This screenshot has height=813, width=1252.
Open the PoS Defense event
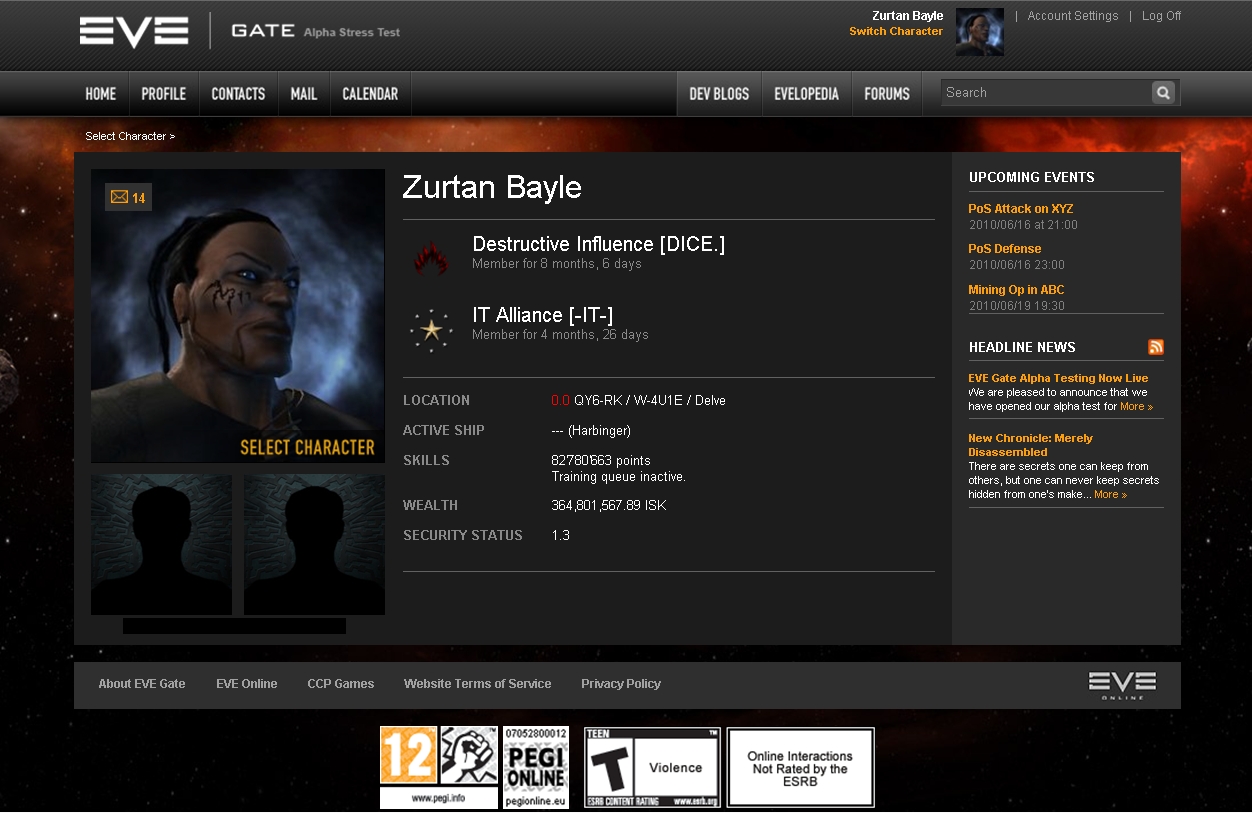point(1004,249)
